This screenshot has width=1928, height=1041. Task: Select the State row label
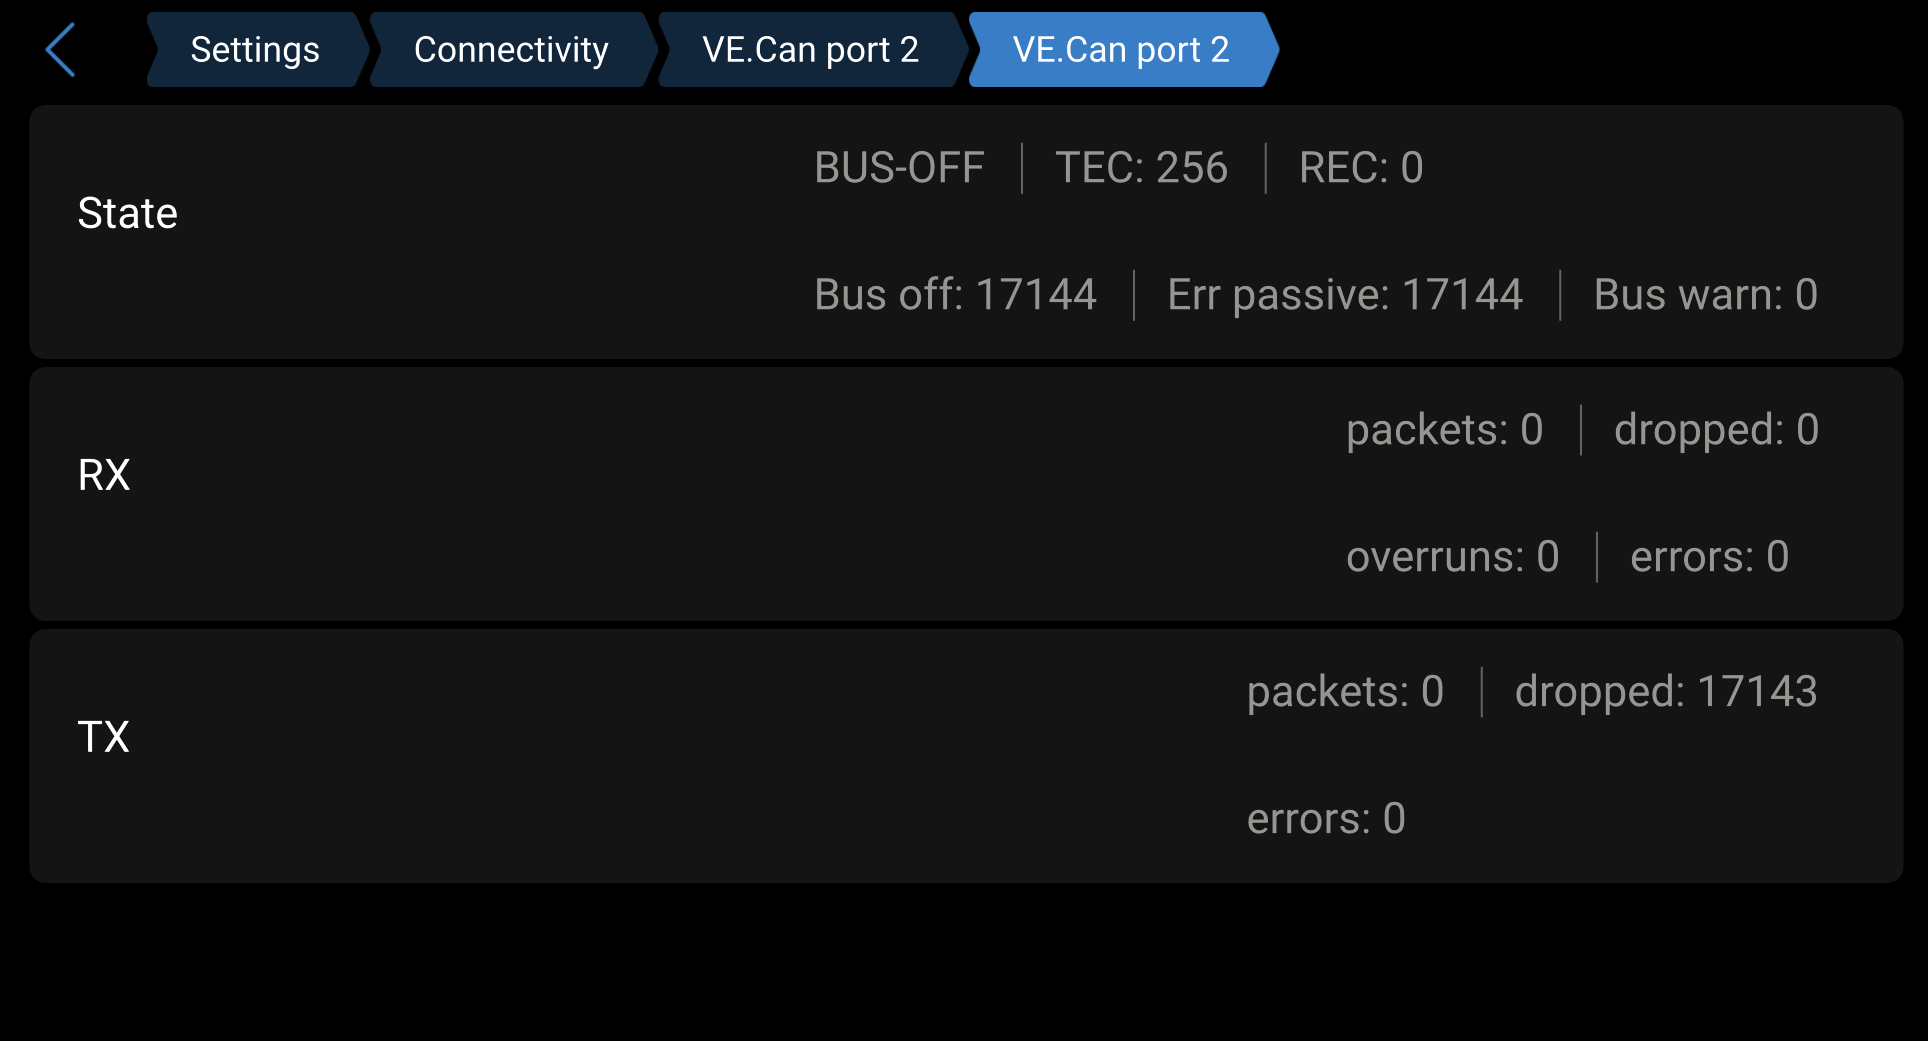point(128,213)
